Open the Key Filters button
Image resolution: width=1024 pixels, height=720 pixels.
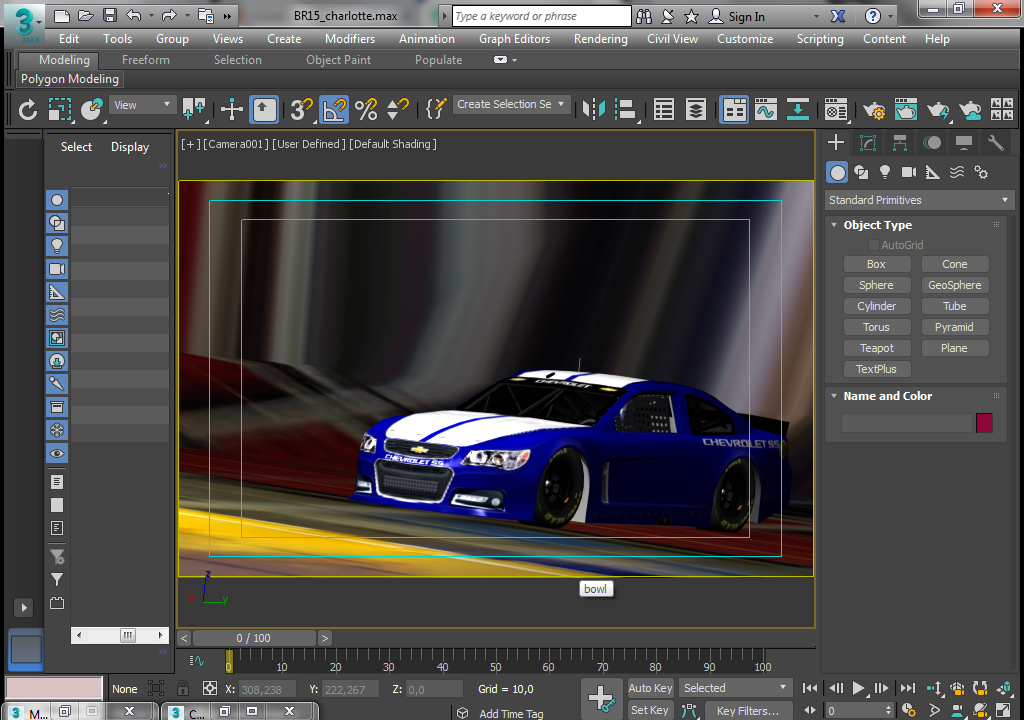748,710
